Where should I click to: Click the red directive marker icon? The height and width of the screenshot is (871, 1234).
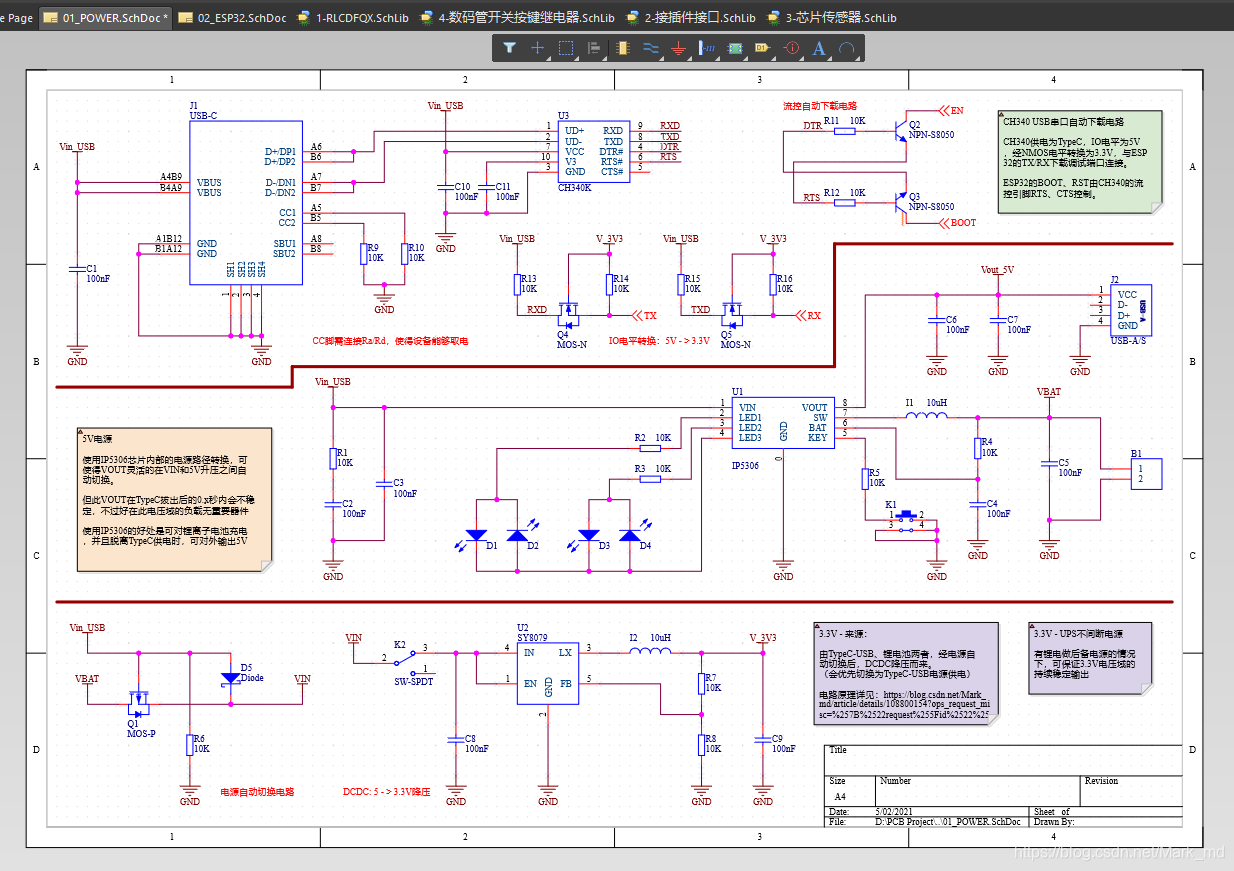[x=790, y=48]
